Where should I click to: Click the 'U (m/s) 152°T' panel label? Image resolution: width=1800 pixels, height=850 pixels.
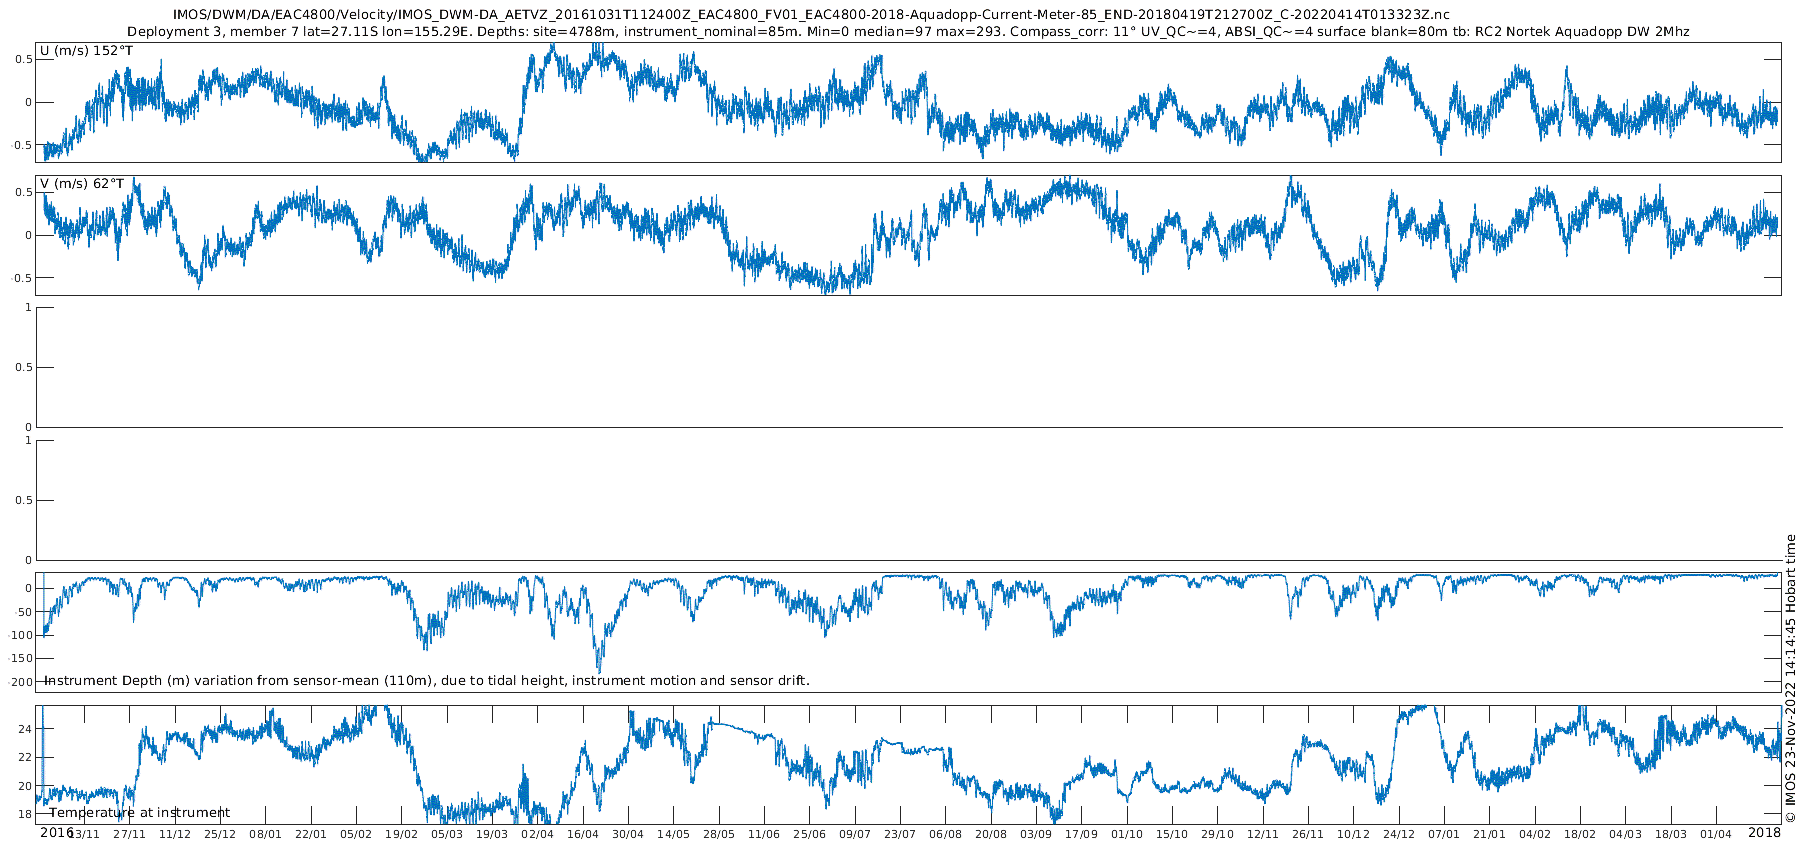coord(86,51)
